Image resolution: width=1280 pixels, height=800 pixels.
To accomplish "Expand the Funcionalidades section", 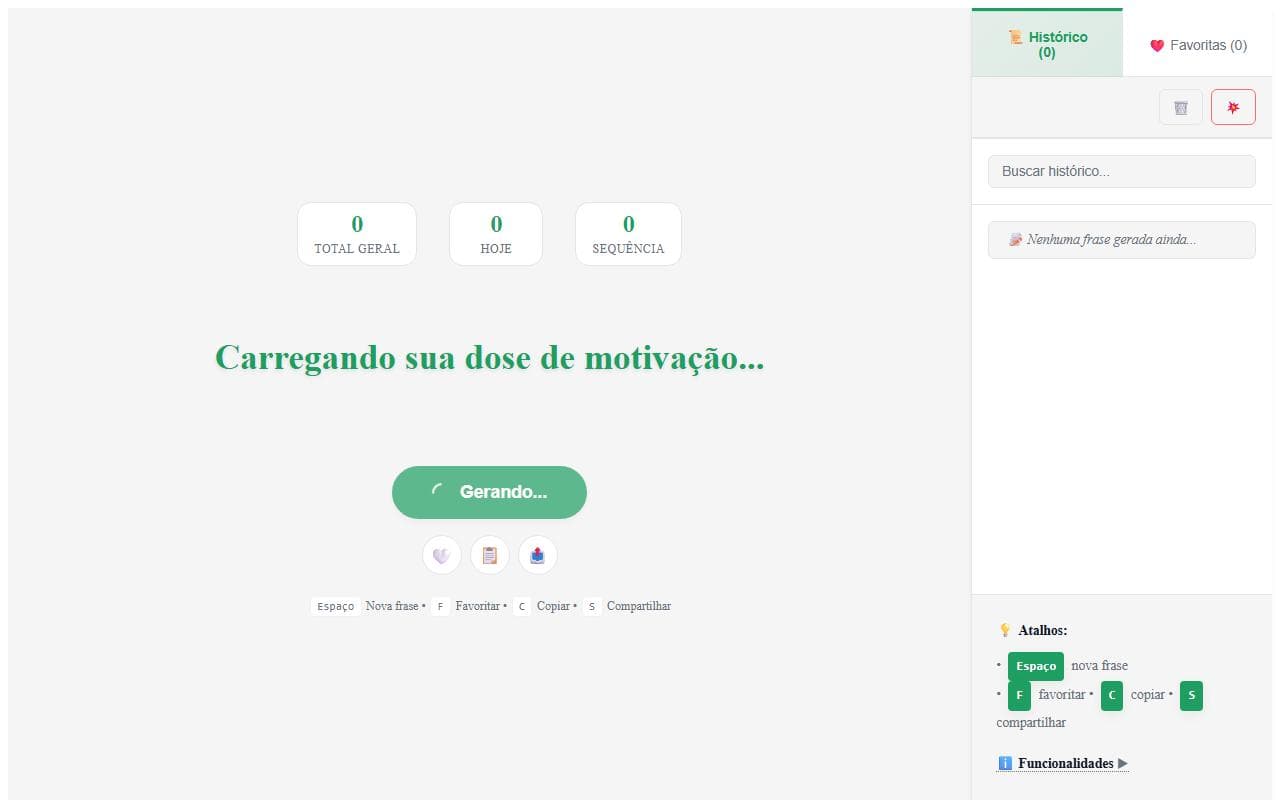I will pyautogui.click(x=1064, y=763).
